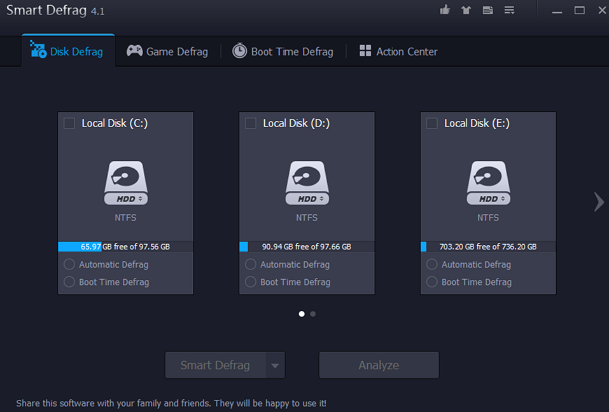Open the main menu lines icon
Image resolution: width=609 pixels, height=412 pixels.
tap(509, 10)
